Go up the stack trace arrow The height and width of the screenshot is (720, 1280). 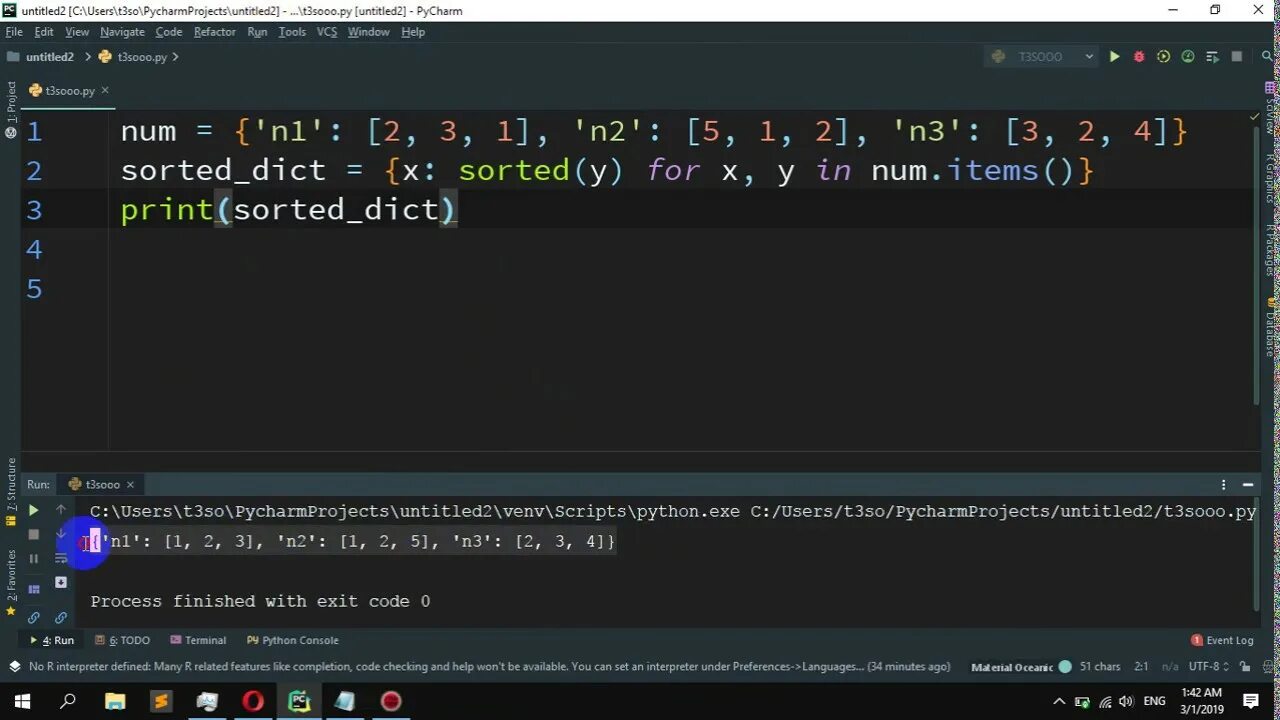(x=61, y=510)
